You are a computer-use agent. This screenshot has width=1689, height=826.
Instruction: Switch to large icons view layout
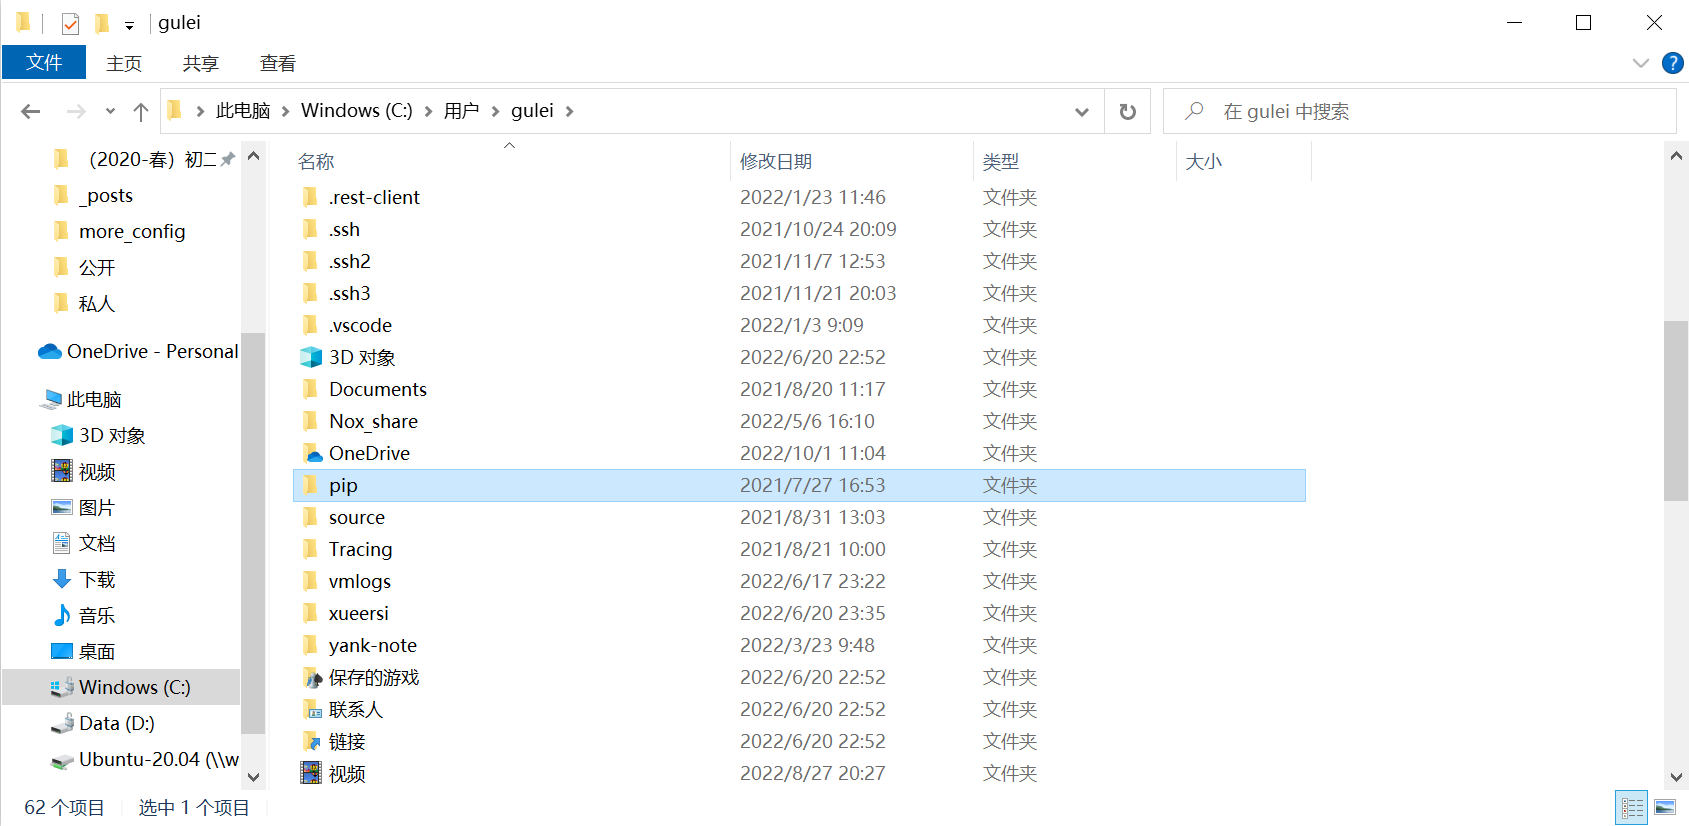point(1665,807)
